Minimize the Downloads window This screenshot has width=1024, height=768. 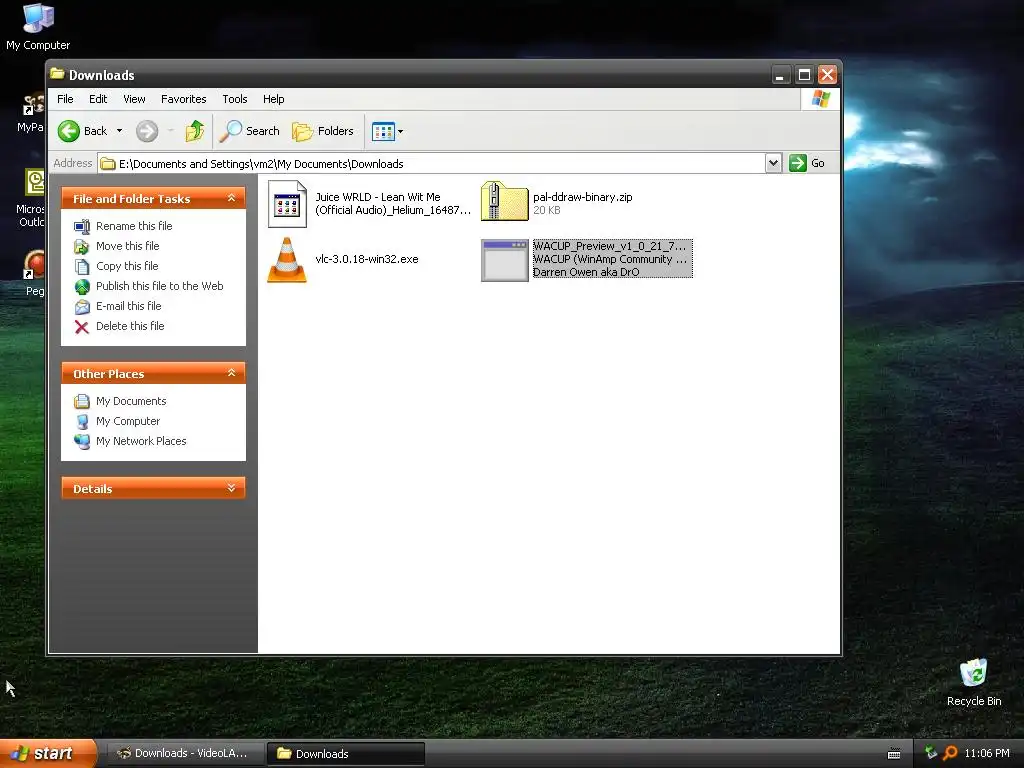780,75
